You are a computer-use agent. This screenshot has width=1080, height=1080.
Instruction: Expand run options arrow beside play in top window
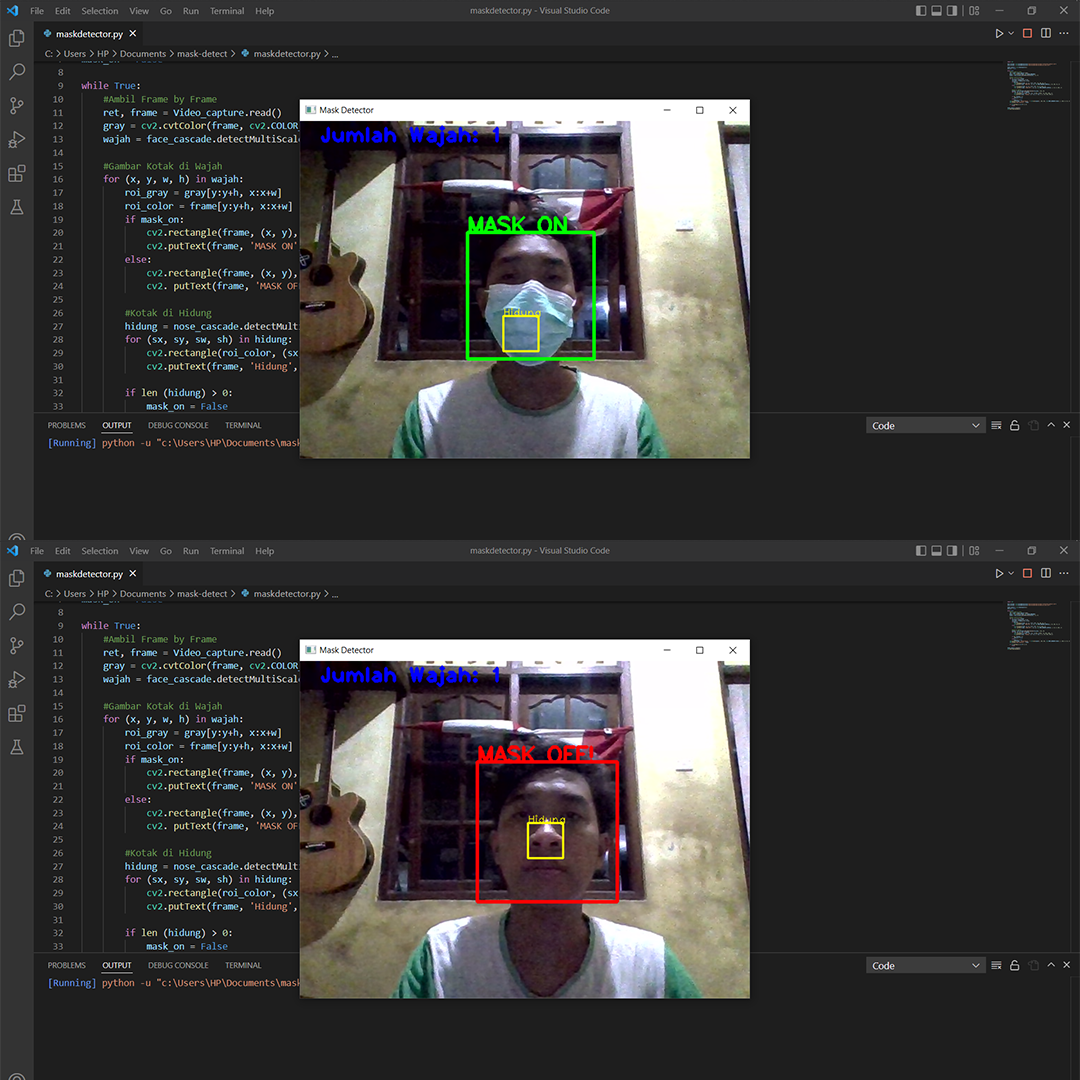(1011, 33)
